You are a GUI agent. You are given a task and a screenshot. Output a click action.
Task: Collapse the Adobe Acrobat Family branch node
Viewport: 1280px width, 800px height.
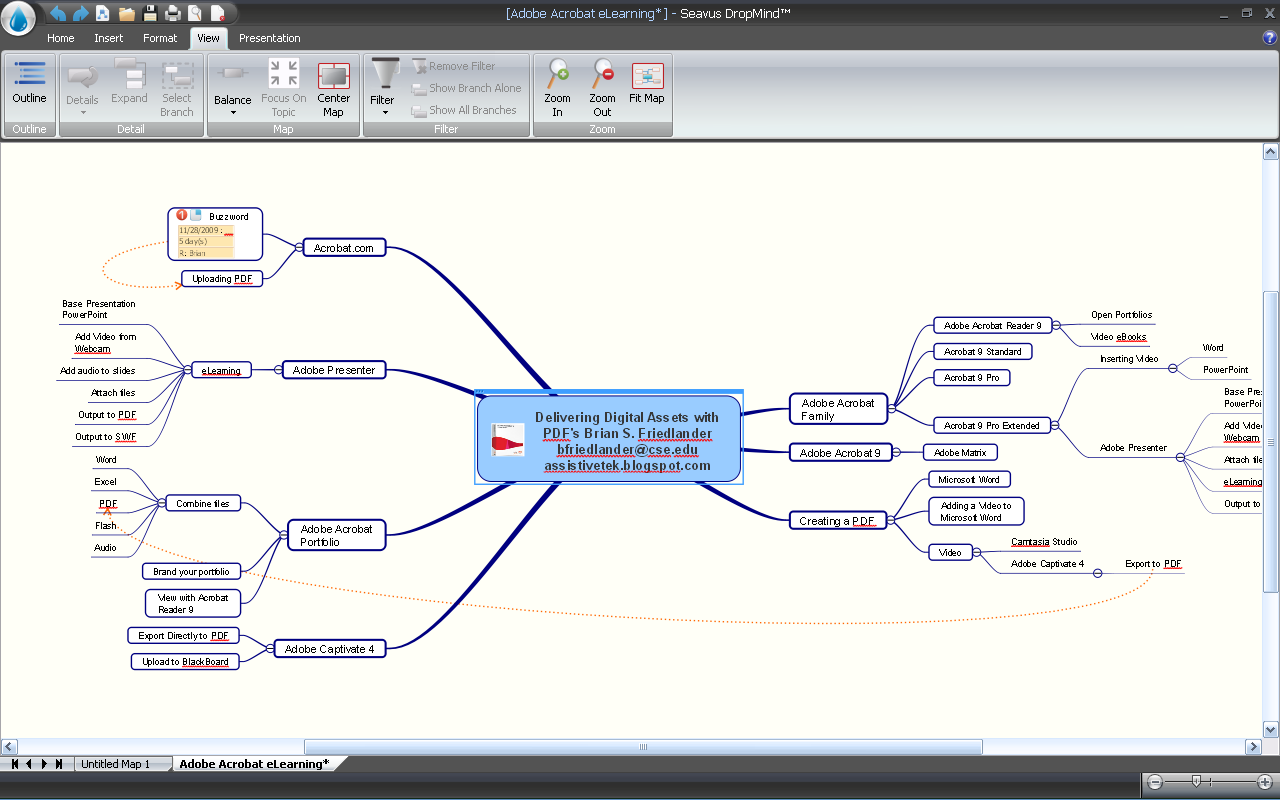click(892, 408)
